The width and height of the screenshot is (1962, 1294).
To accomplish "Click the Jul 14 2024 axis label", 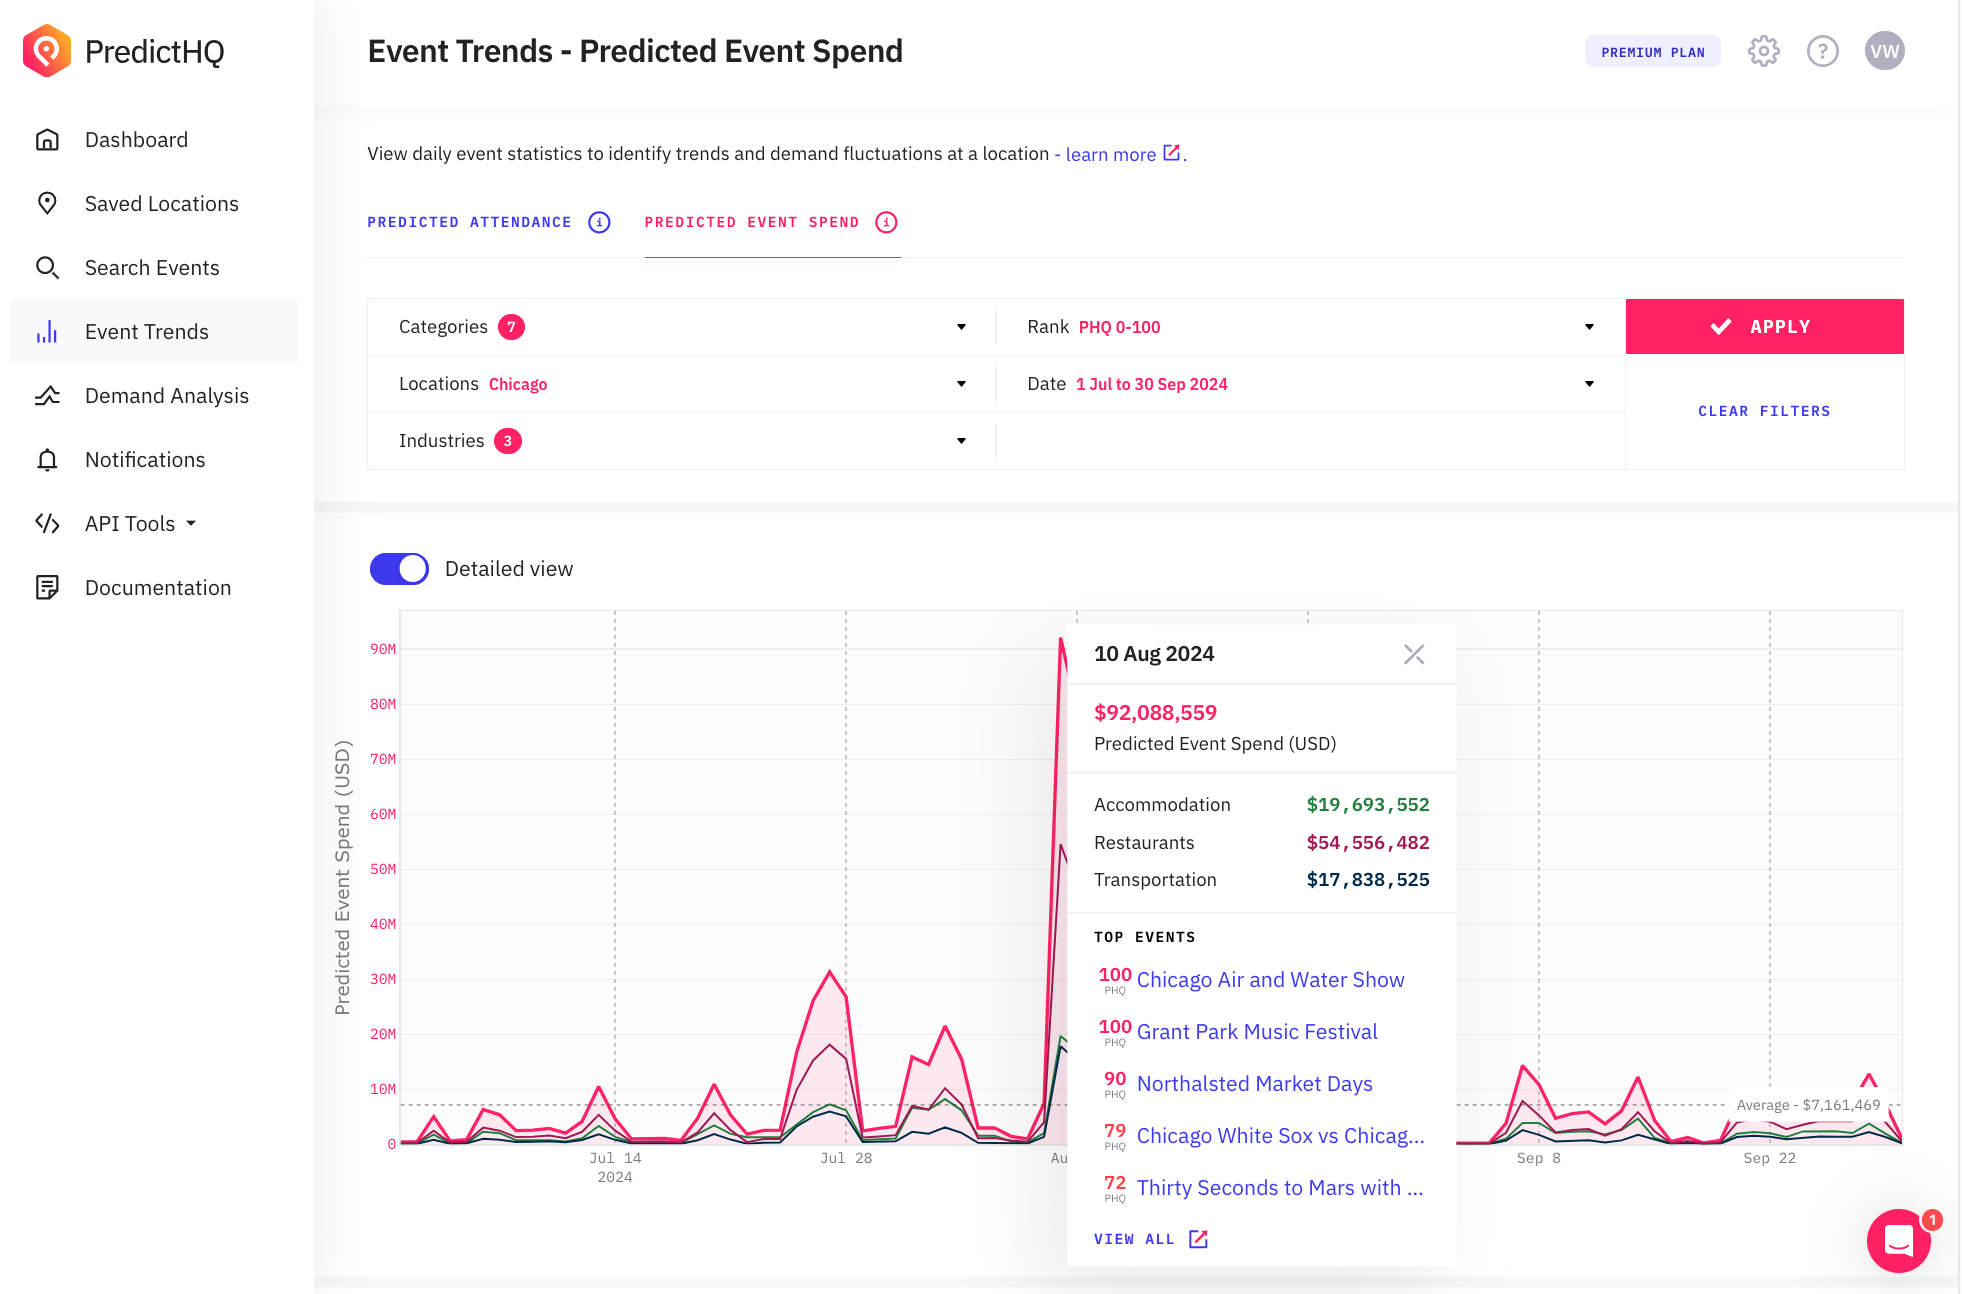I will [615, 1167].
